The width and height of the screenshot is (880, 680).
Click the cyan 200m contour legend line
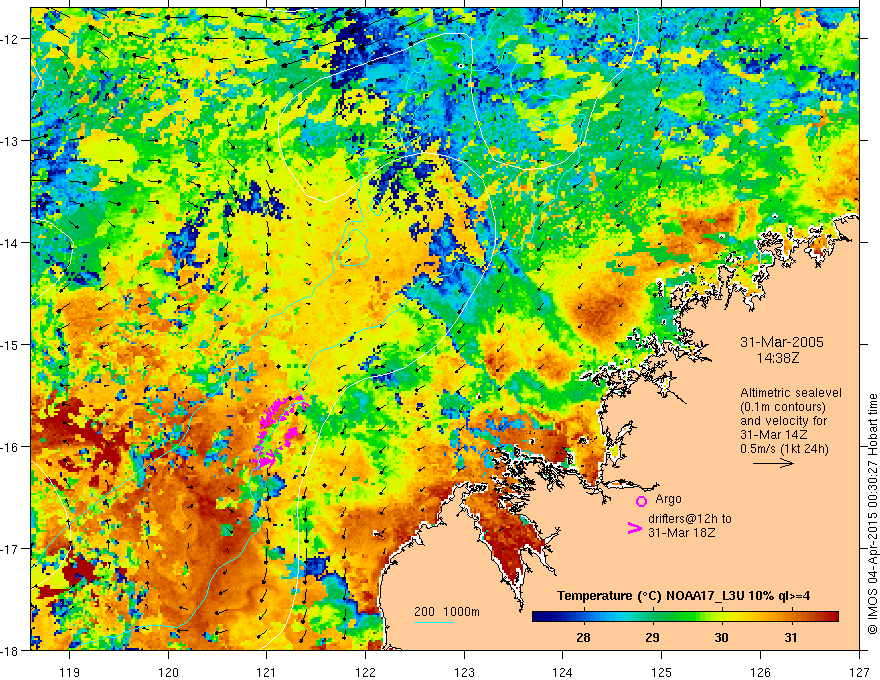pyautogui.click(x=434, y=622)
